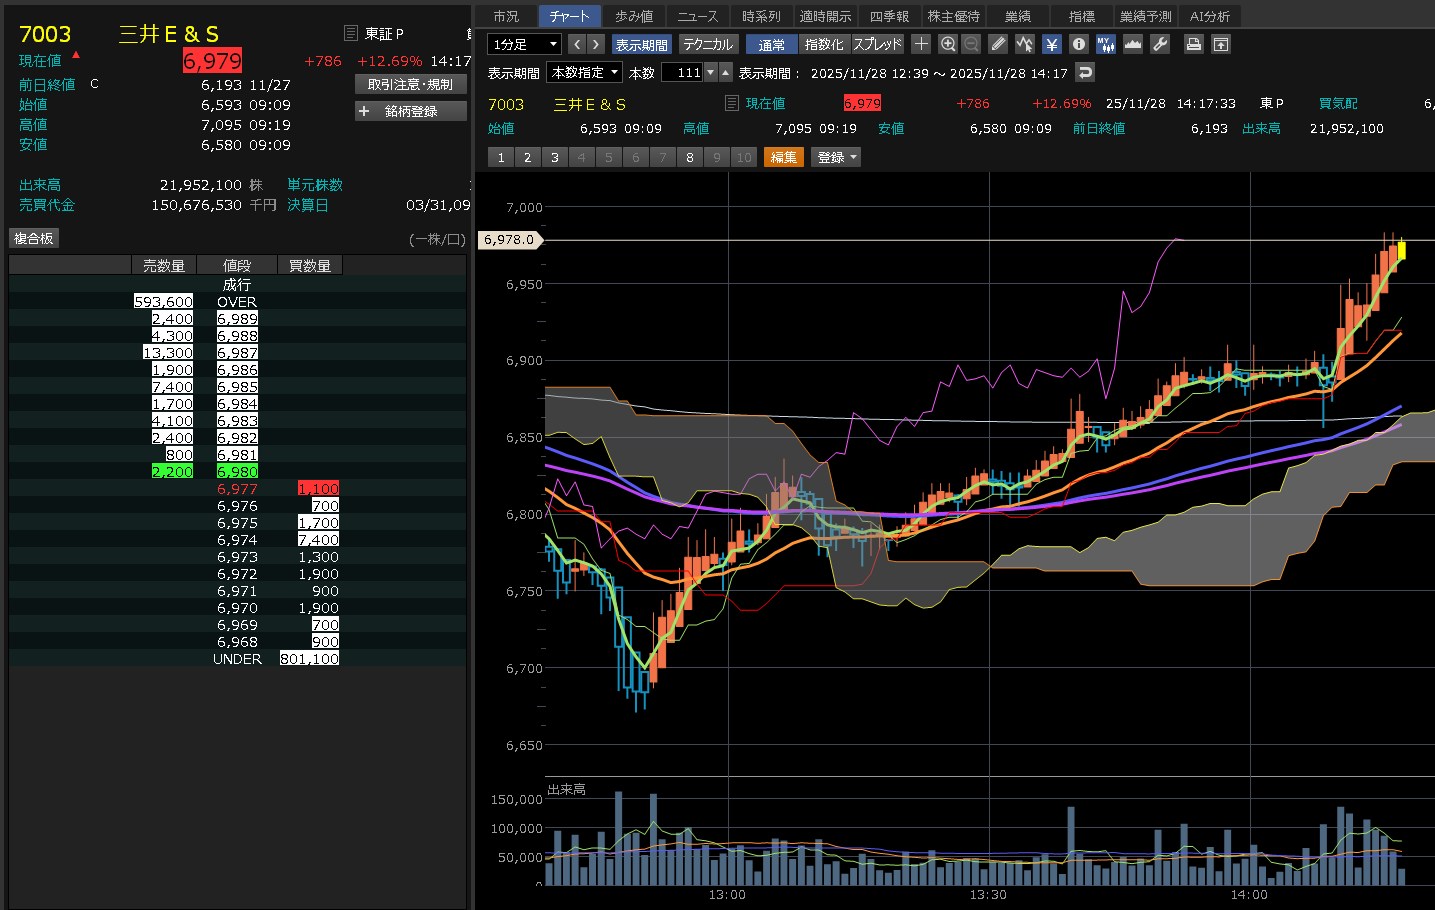
Task: Switch to the 歩み値 tab
Action: (634, 16)
